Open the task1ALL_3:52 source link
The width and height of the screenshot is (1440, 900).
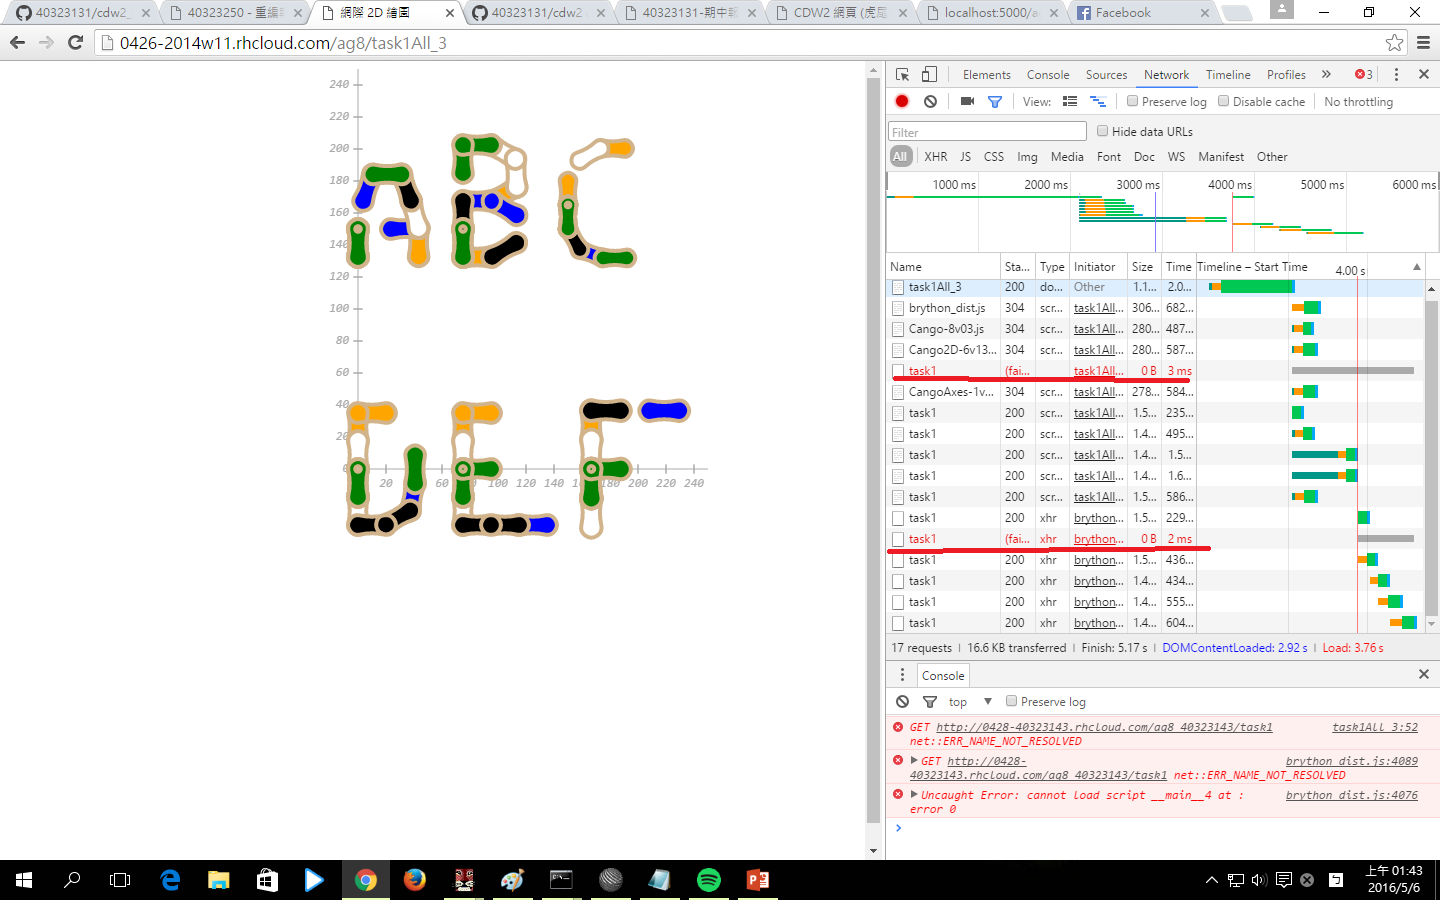coord(1375,727)
